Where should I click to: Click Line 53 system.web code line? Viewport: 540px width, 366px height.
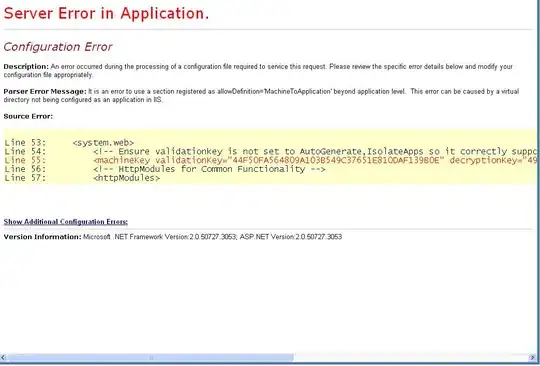click(x=69, y=143)
